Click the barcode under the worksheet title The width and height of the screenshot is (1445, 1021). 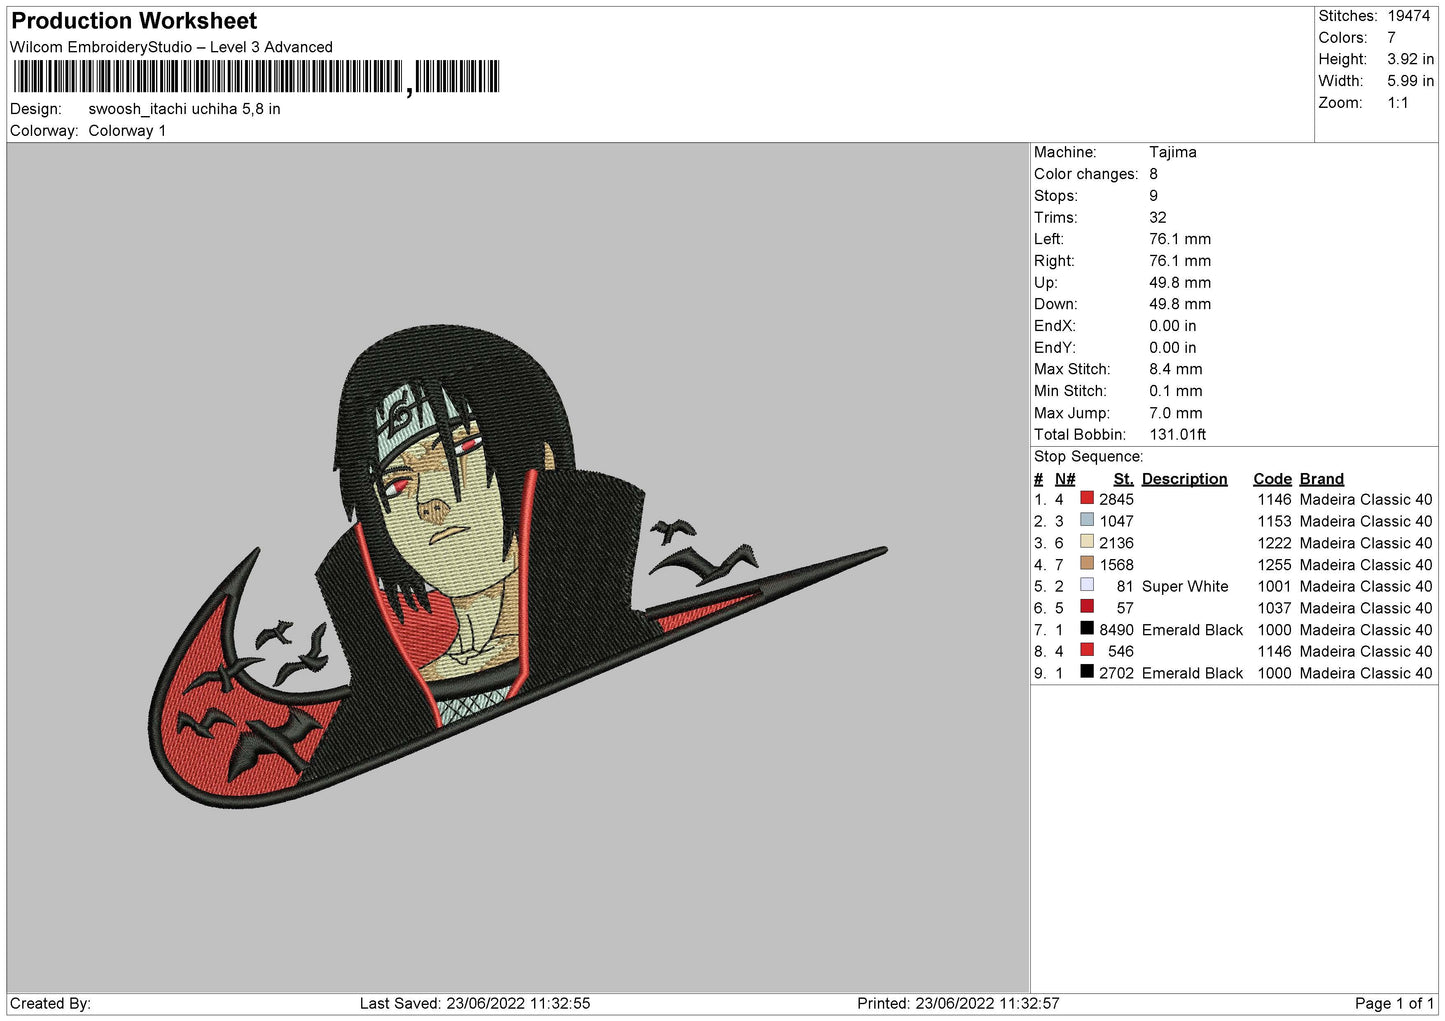tap(256, 77)
